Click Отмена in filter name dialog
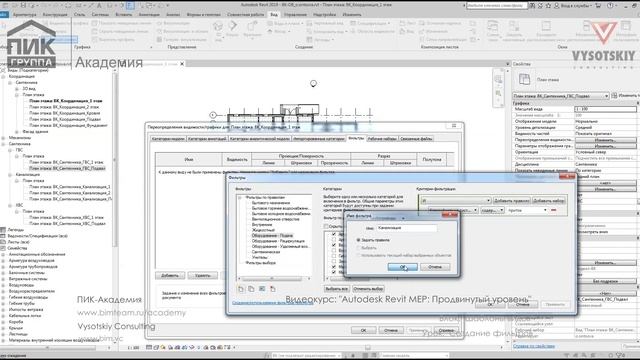Screen dimensions: 640x360 coord(435,267)
